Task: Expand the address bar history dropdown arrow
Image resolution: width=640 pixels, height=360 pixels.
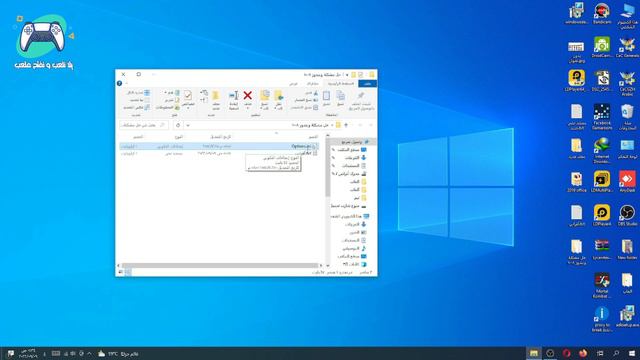Action: tap(188, 125)
